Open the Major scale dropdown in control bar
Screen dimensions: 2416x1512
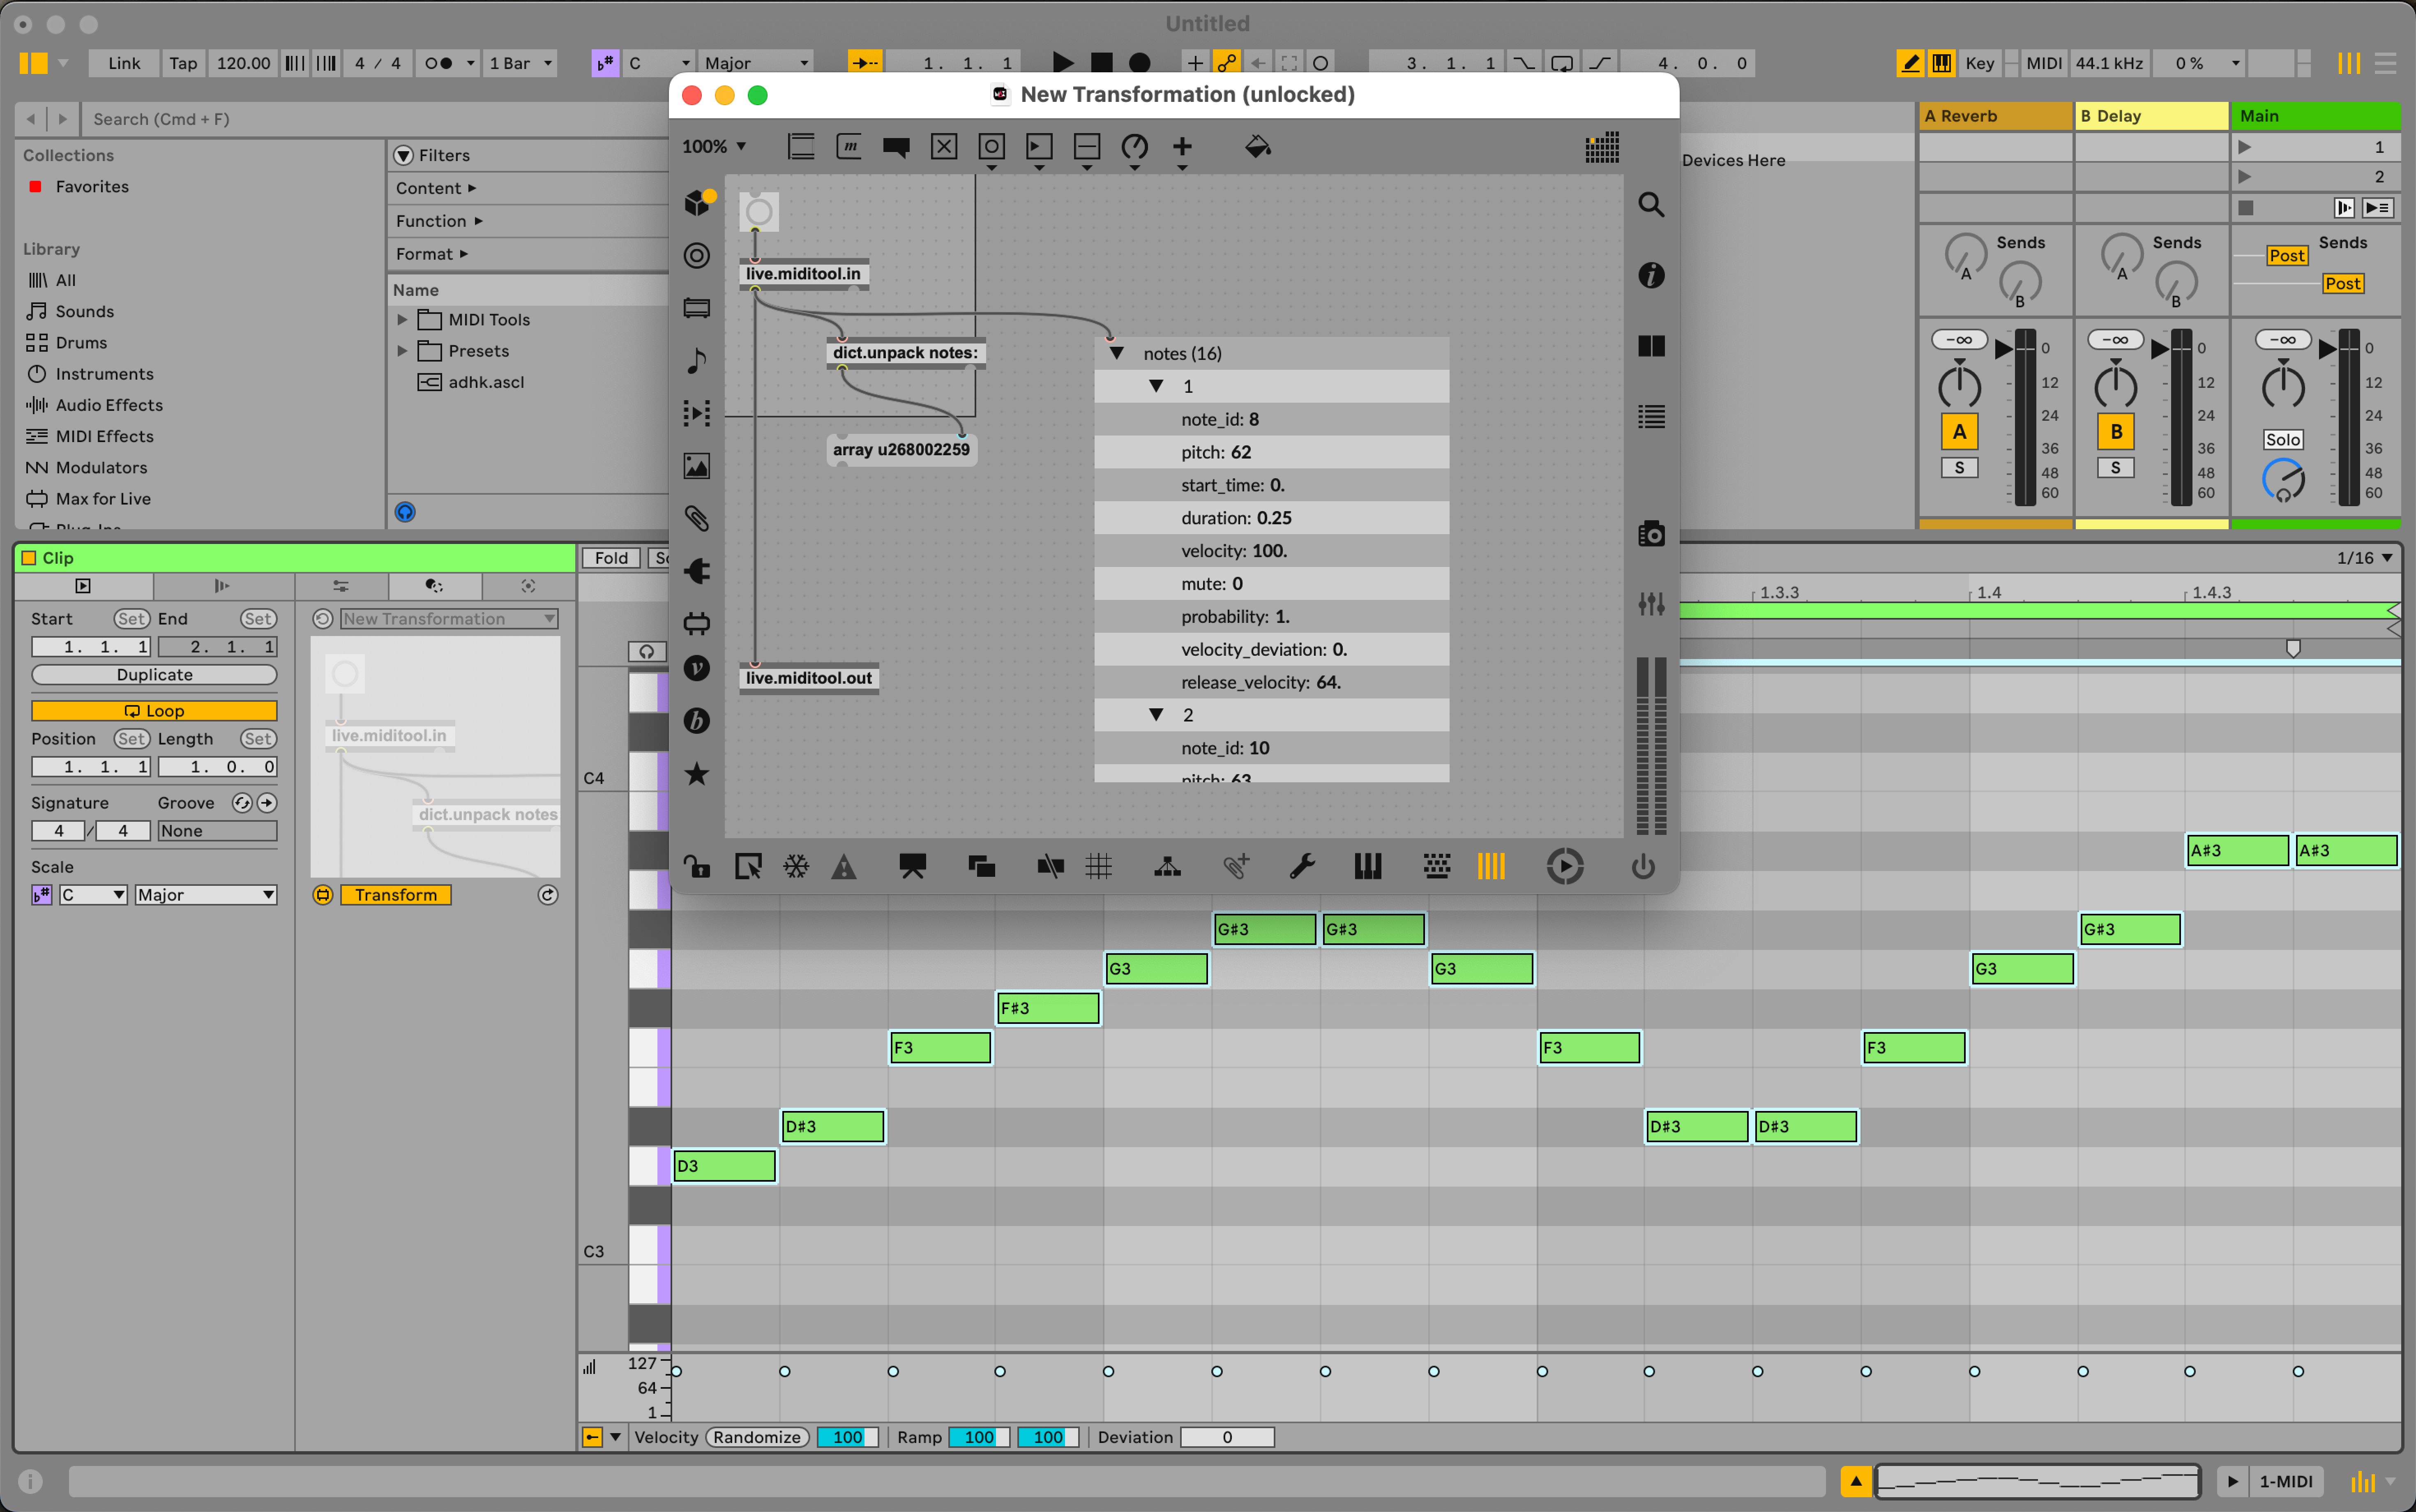755,63
